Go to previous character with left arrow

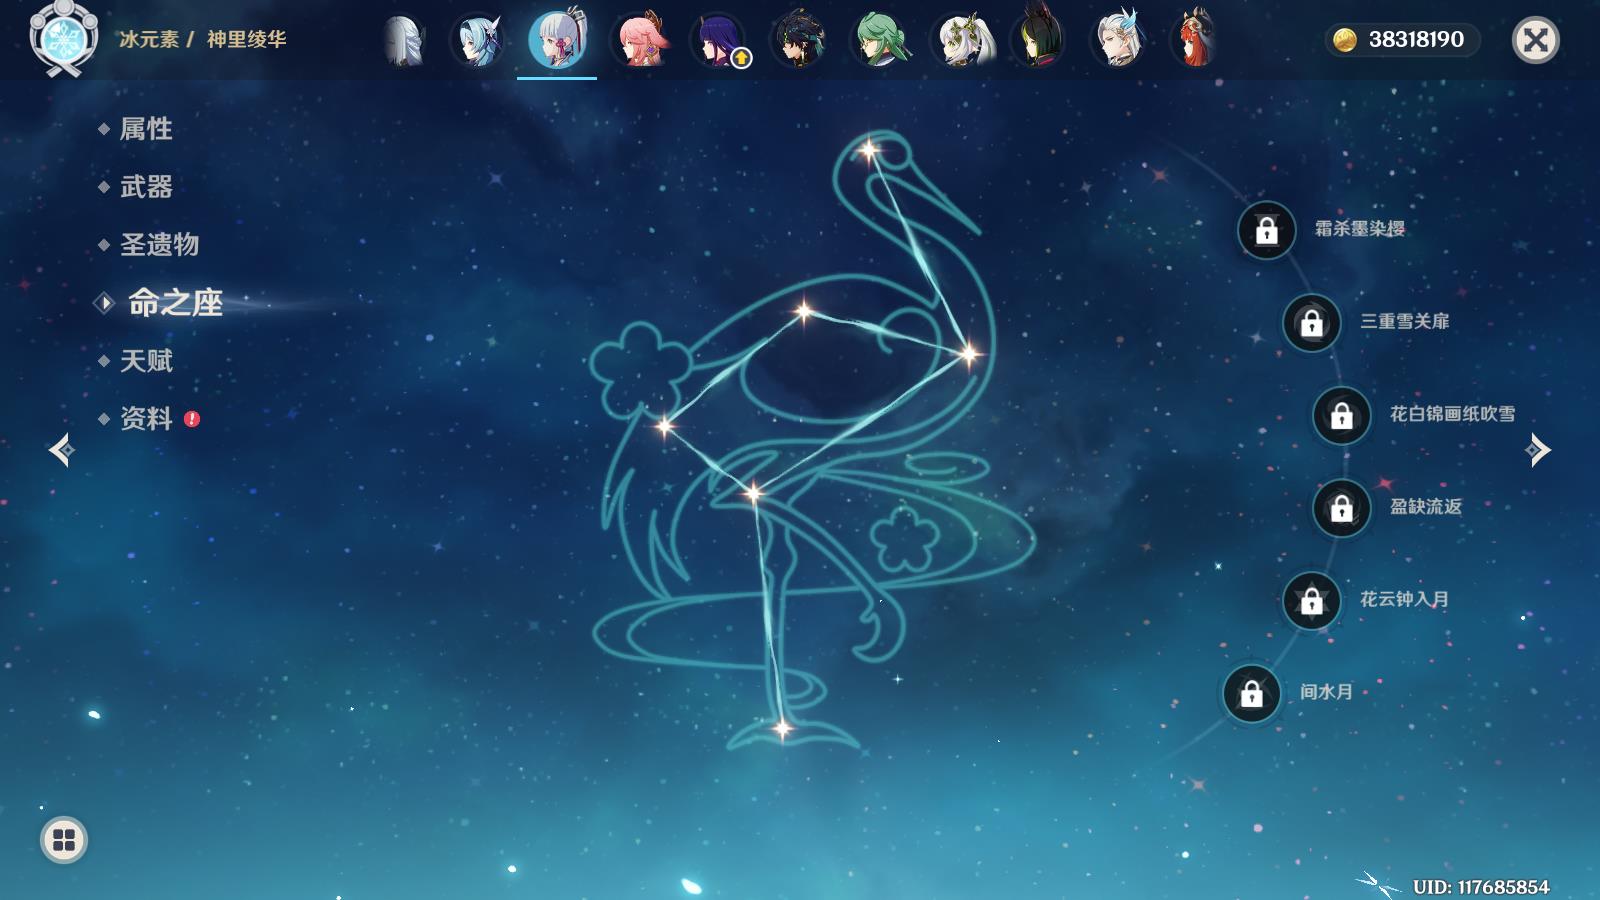pyautogui.click(x=61, y=450)
